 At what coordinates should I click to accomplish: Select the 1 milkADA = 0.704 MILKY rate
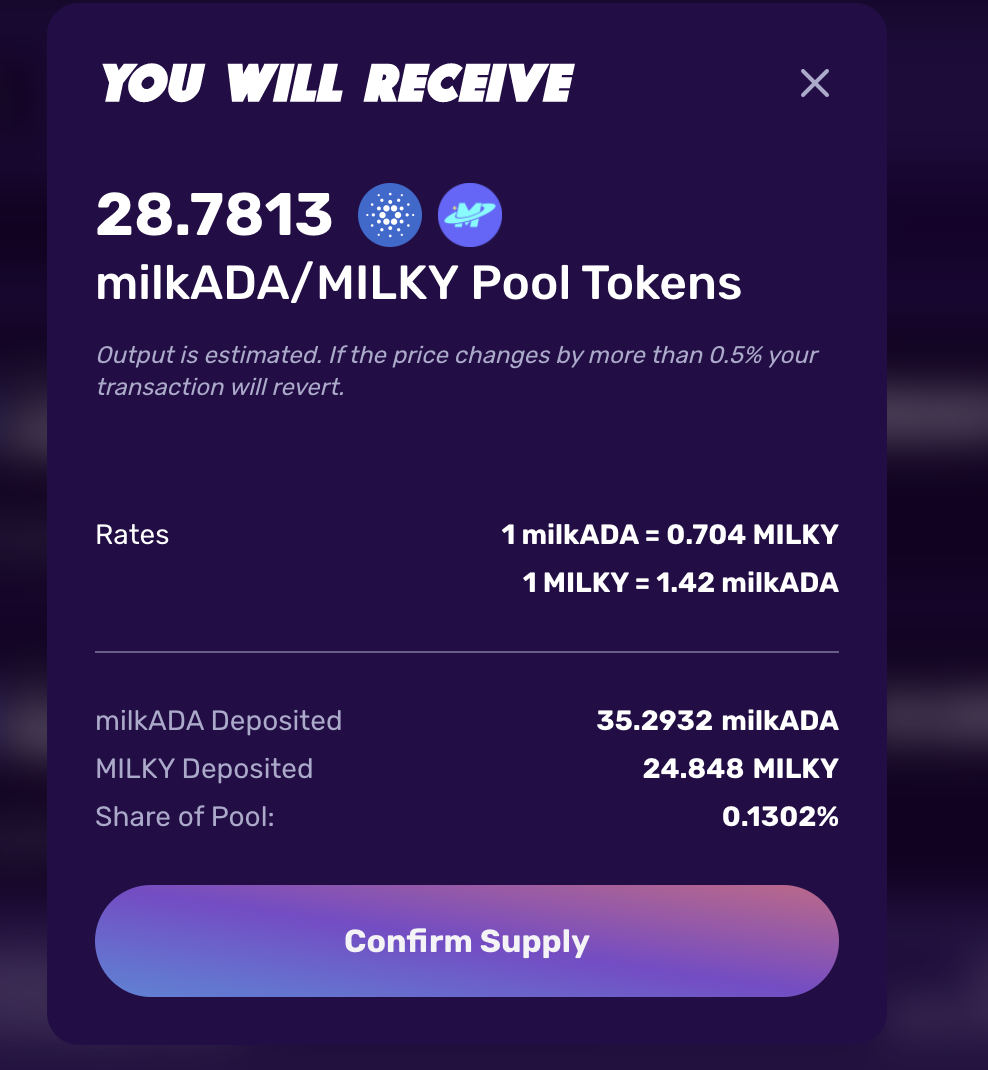(669, 535)
